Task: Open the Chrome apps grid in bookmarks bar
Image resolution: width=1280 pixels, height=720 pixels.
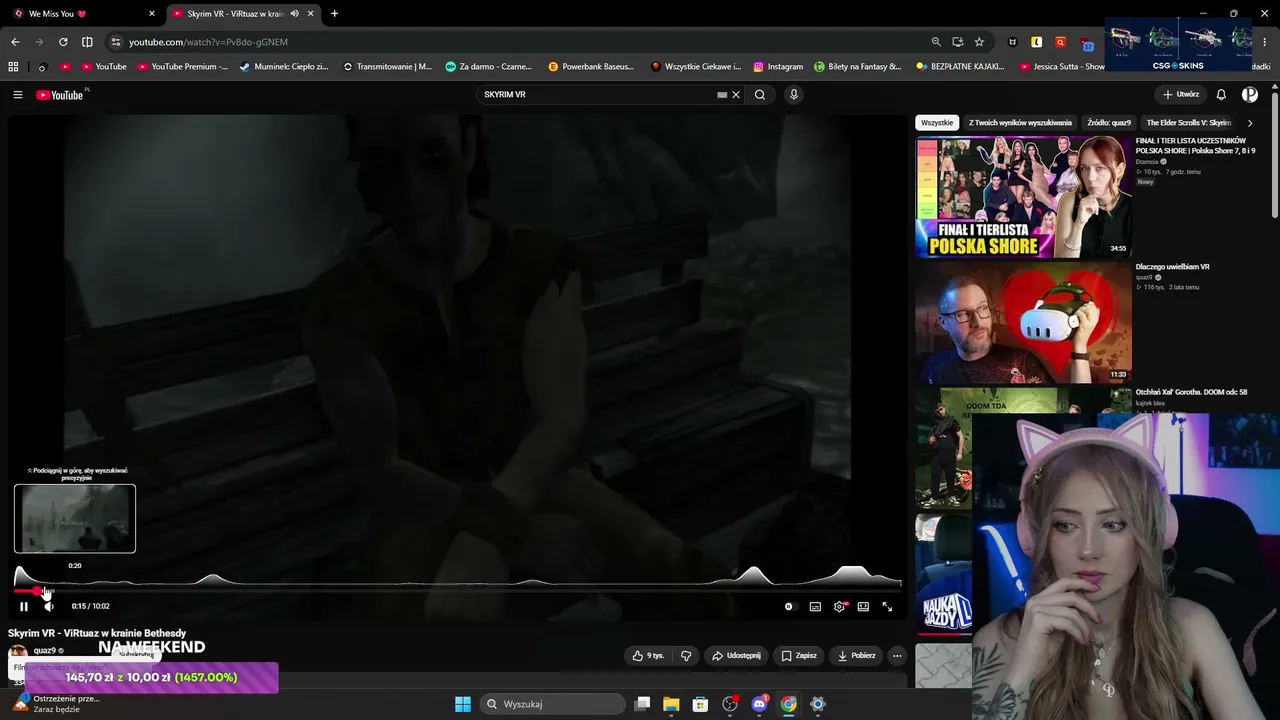Action: (x=13, y=67)
